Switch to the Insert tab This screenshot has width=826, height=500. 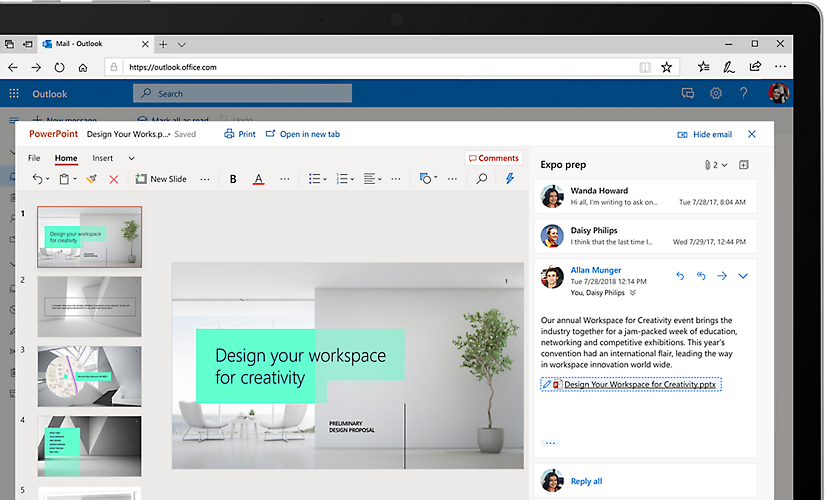click(x=103, y=158)
